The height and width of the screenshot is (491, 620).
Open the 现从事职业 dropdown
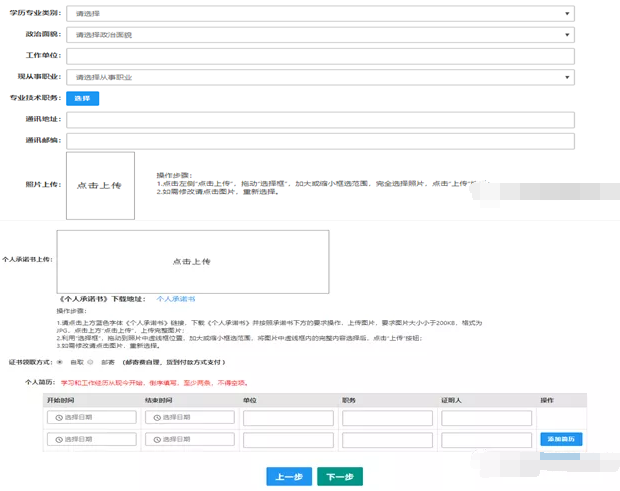click(x=320, y=77)
